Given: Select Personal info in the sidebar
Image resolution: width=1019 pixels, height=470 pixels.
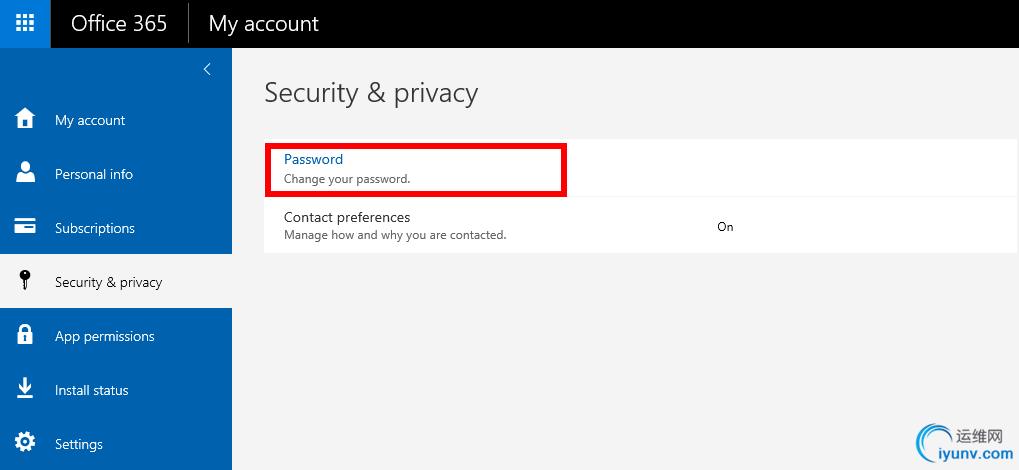Looking at the screenshot, I should [x=116, y=174].
